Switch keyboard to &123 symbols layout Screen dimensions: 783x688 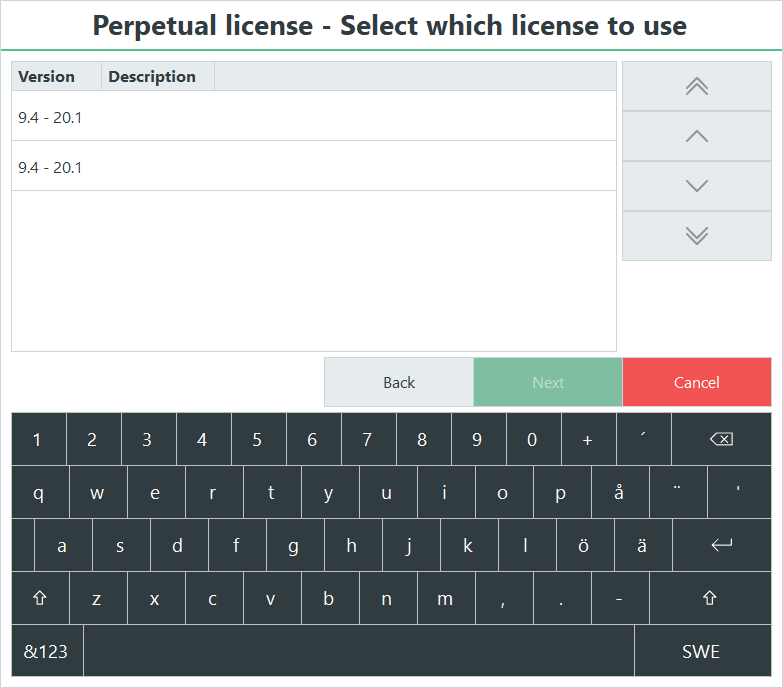tap(47, 651)
